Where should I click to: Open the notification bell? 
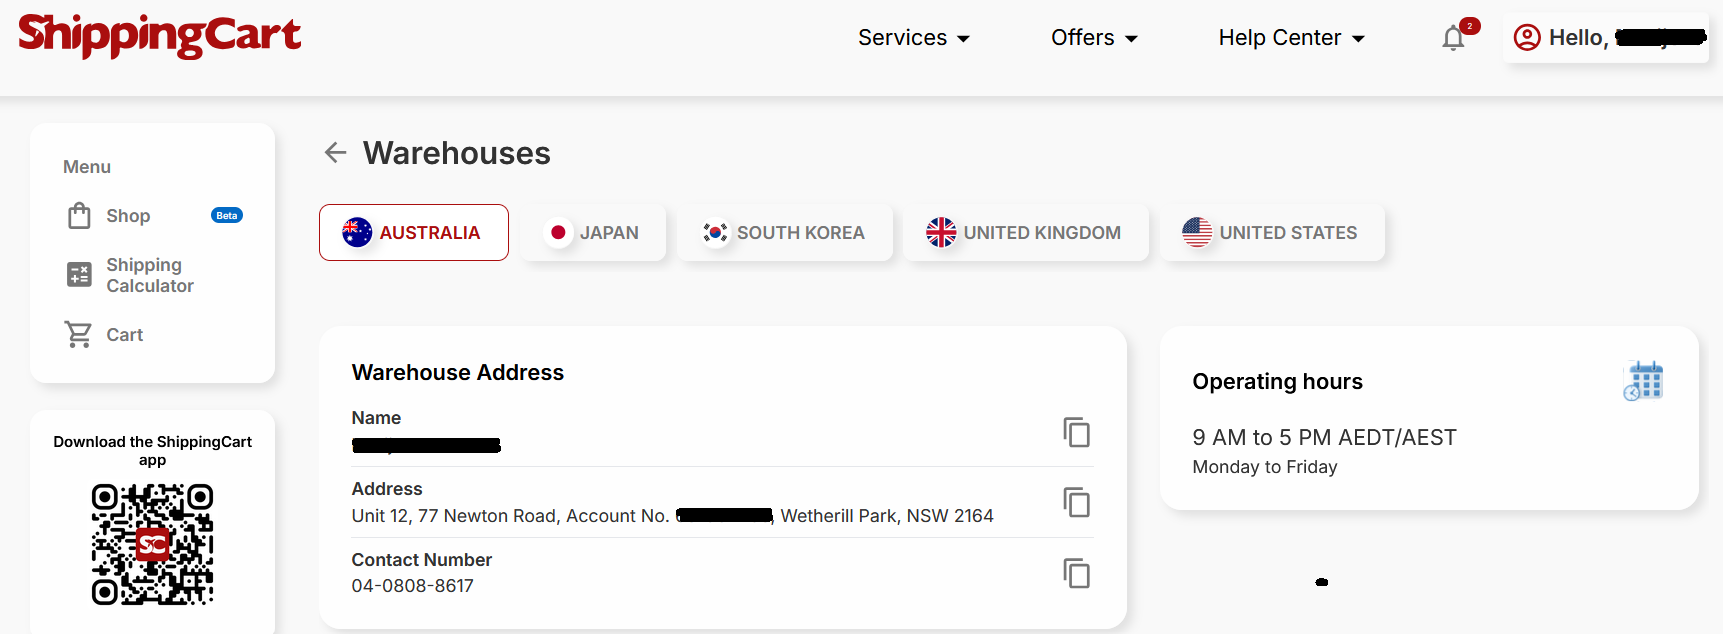tap(1453, 38)
